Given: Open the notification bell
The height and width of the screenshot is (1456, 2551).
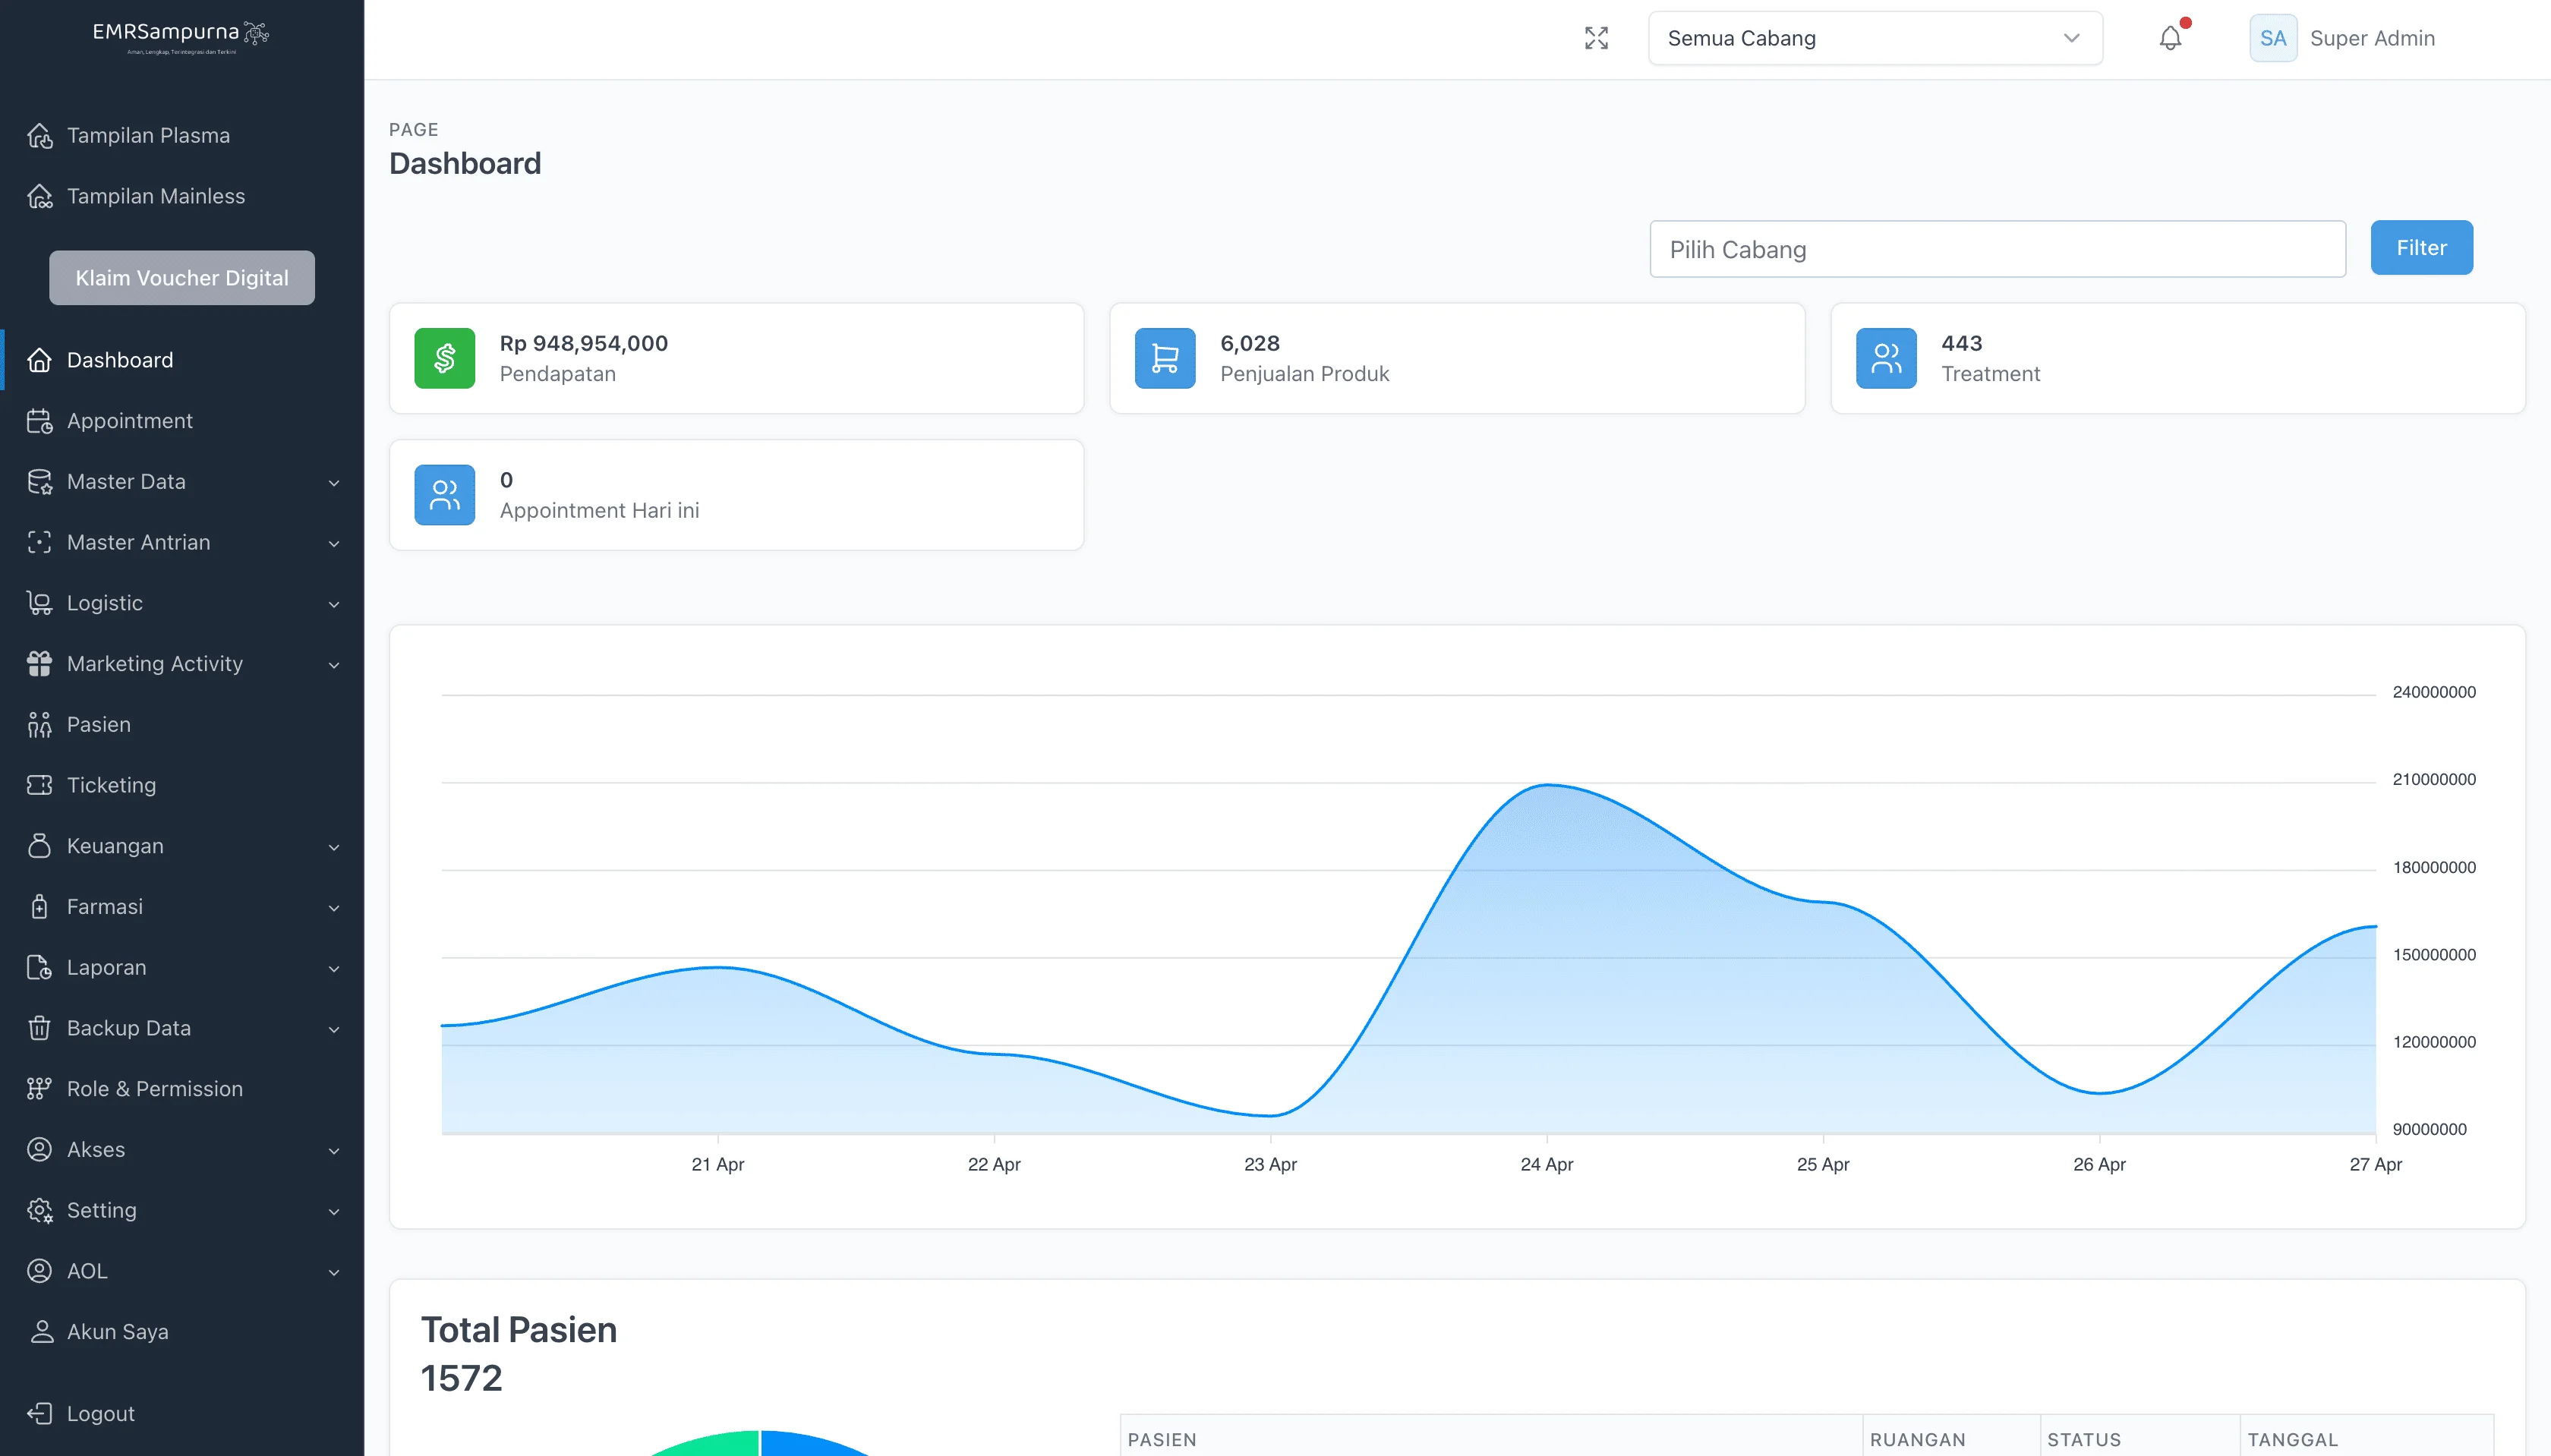Looking at the screenshot, I should [x=2170, y=38].
